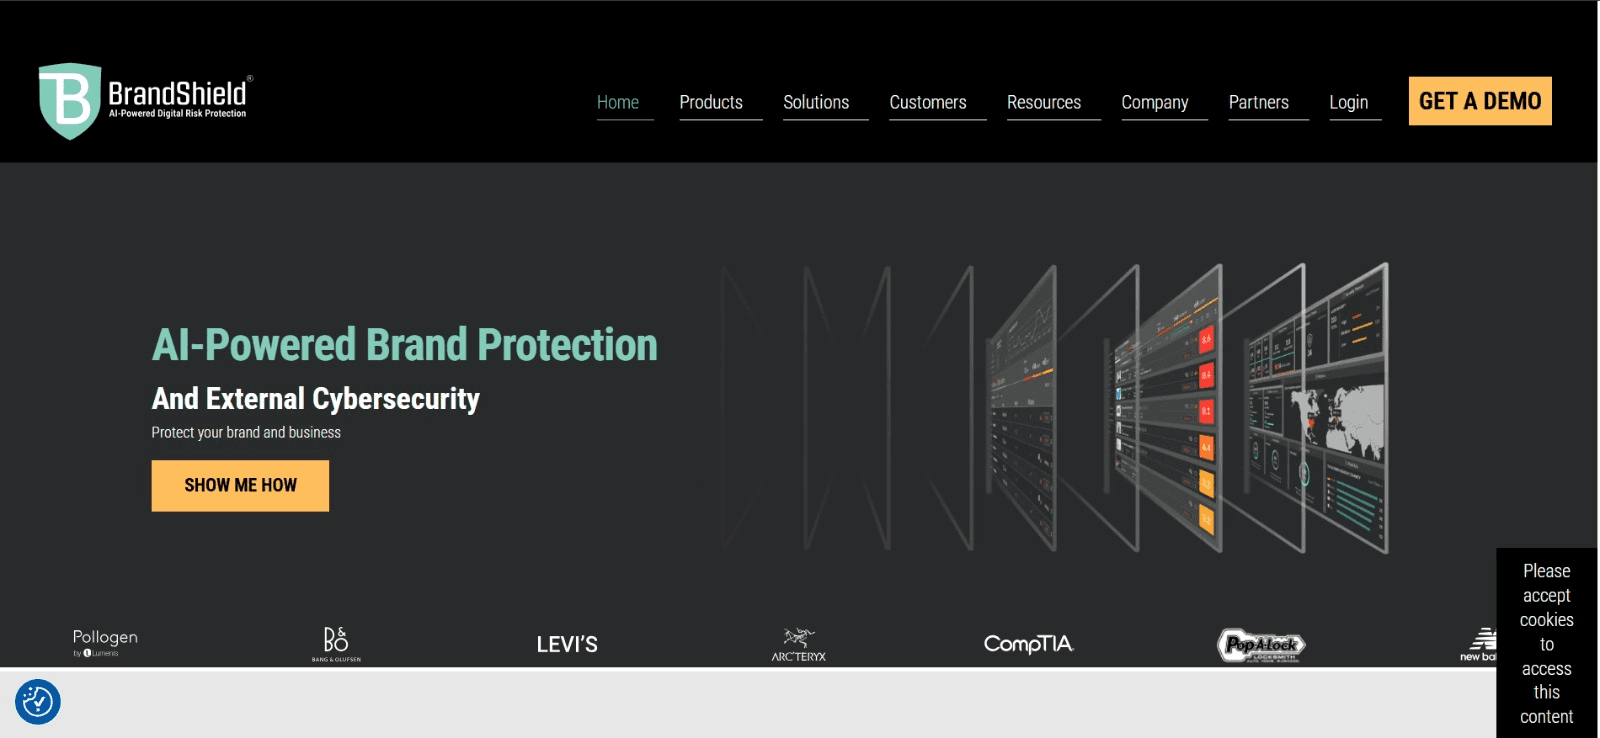
Task: Open the Company menu
Action: (x=1155, y=102)
